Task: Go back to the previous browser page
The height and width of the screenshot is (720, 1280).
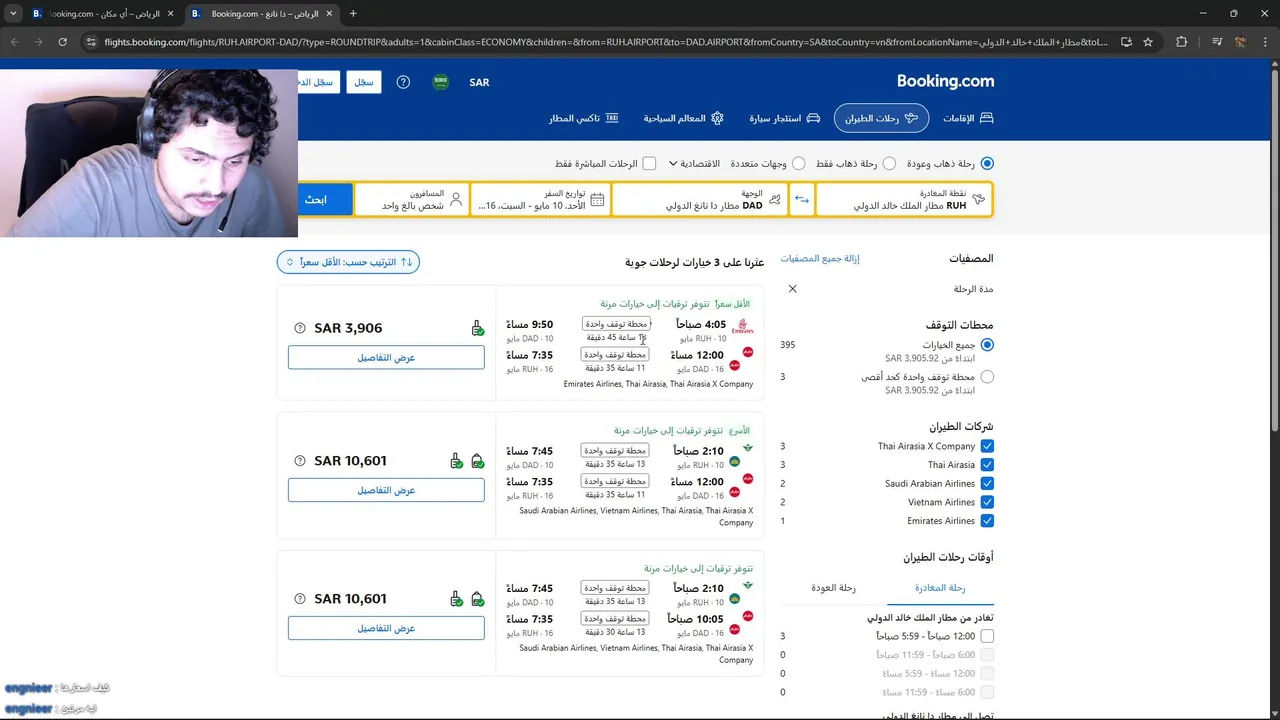Action: pyautogui.click(x=14, y=42)
